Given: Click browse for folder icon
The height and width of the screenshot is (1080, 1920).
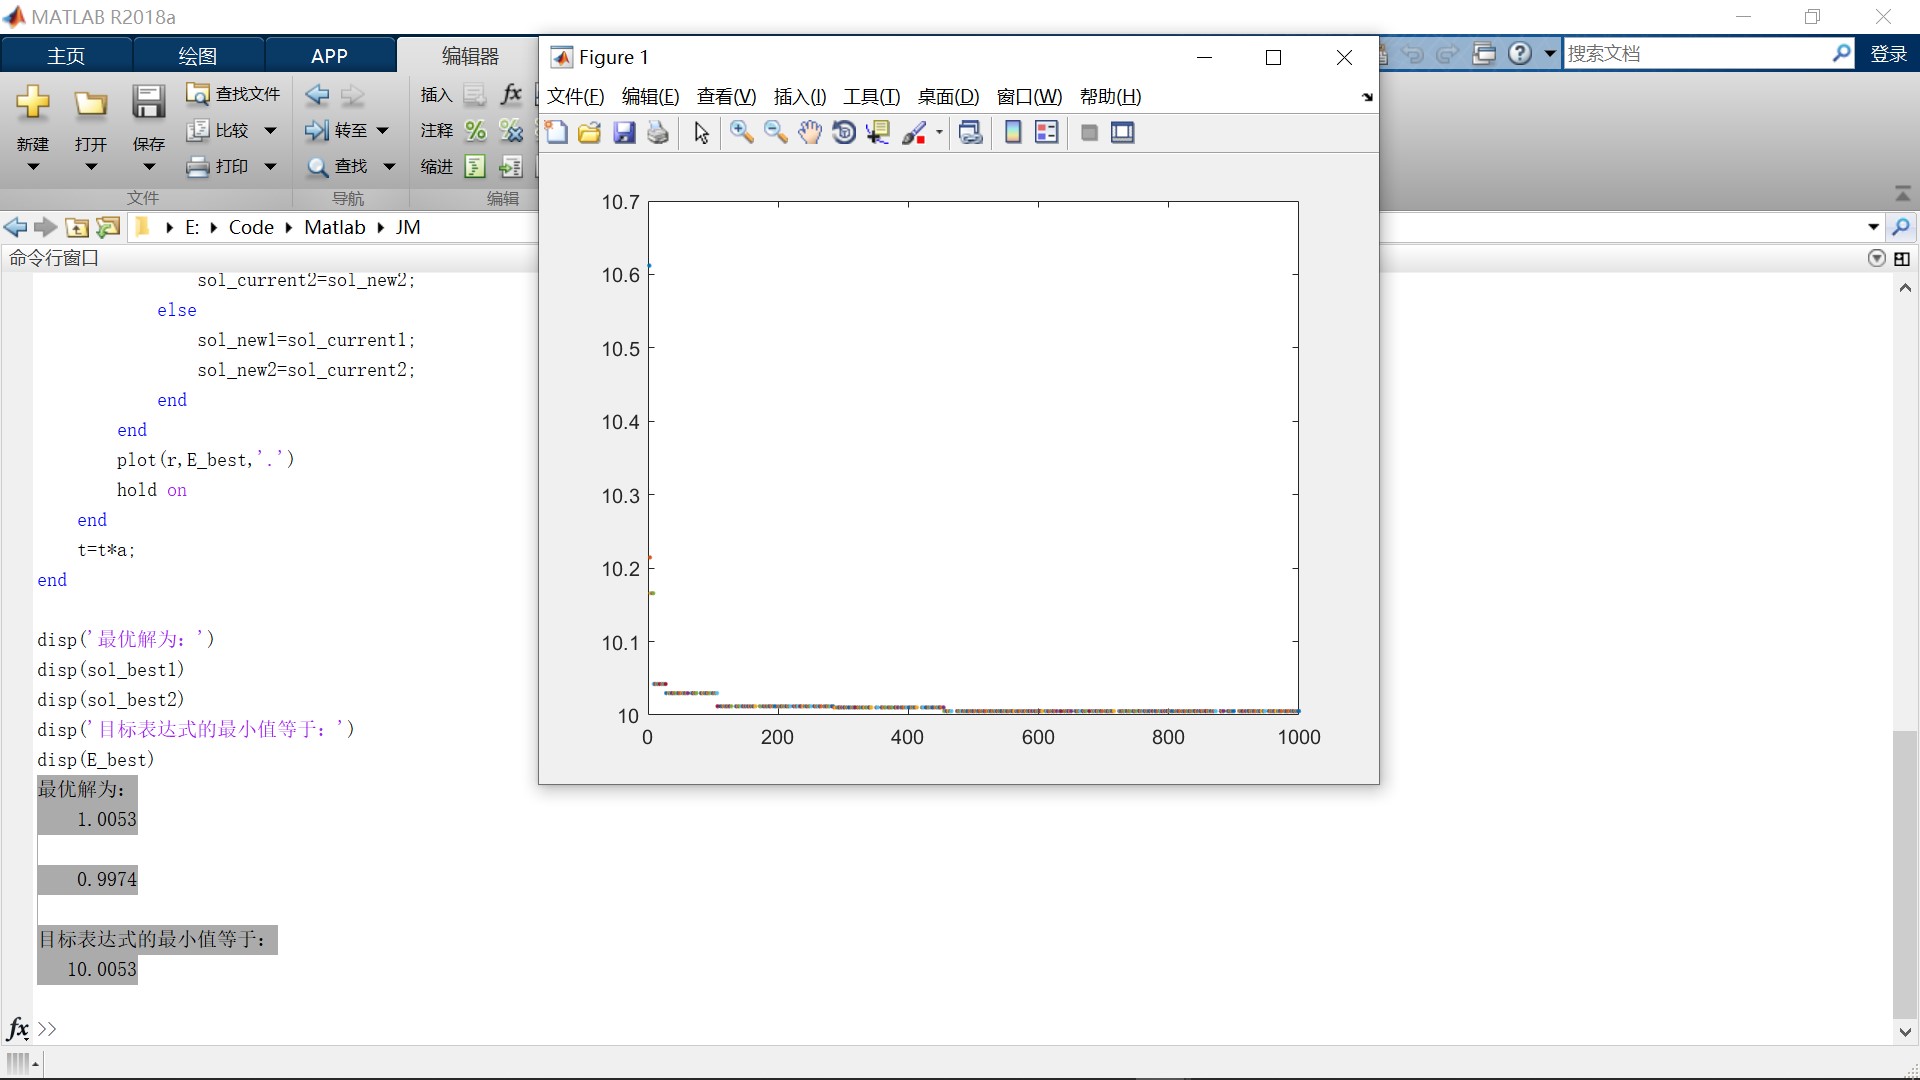Looking at the screenshot, I should [x=108, y=228].
